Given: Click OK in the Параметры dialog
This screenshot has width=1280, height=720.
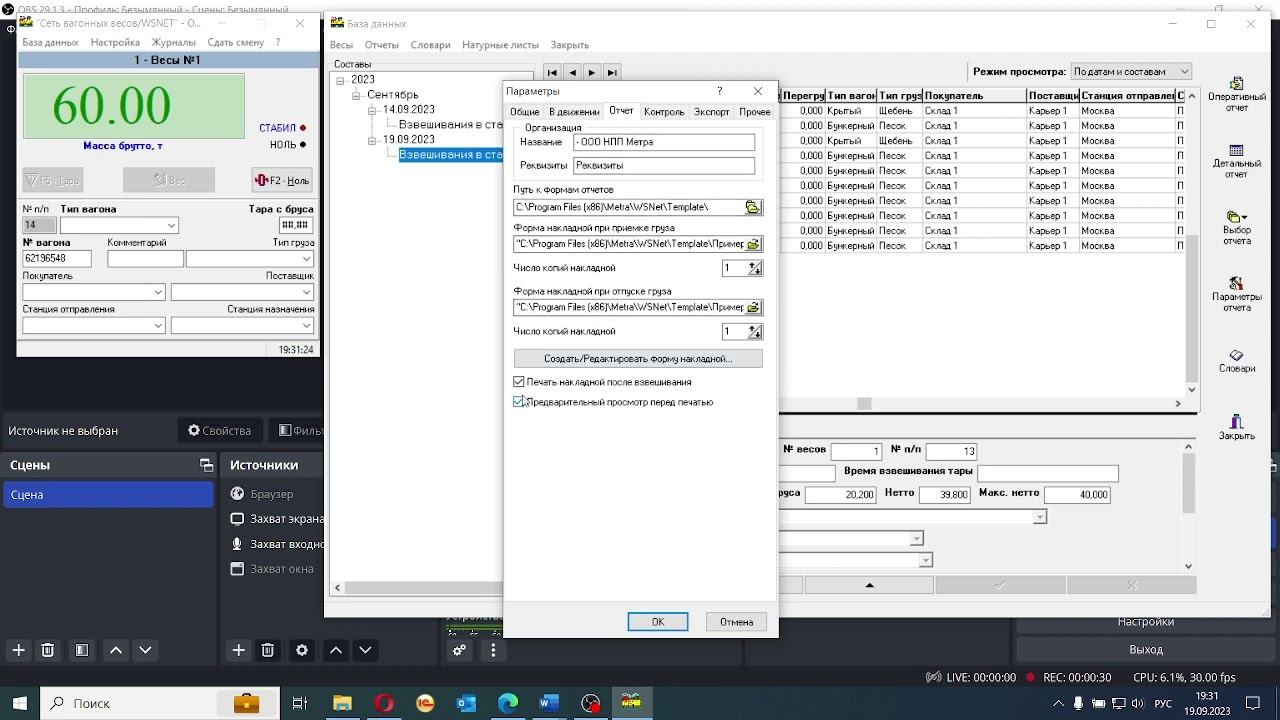Looking at the screenshot, I should (x=658, y=622).
